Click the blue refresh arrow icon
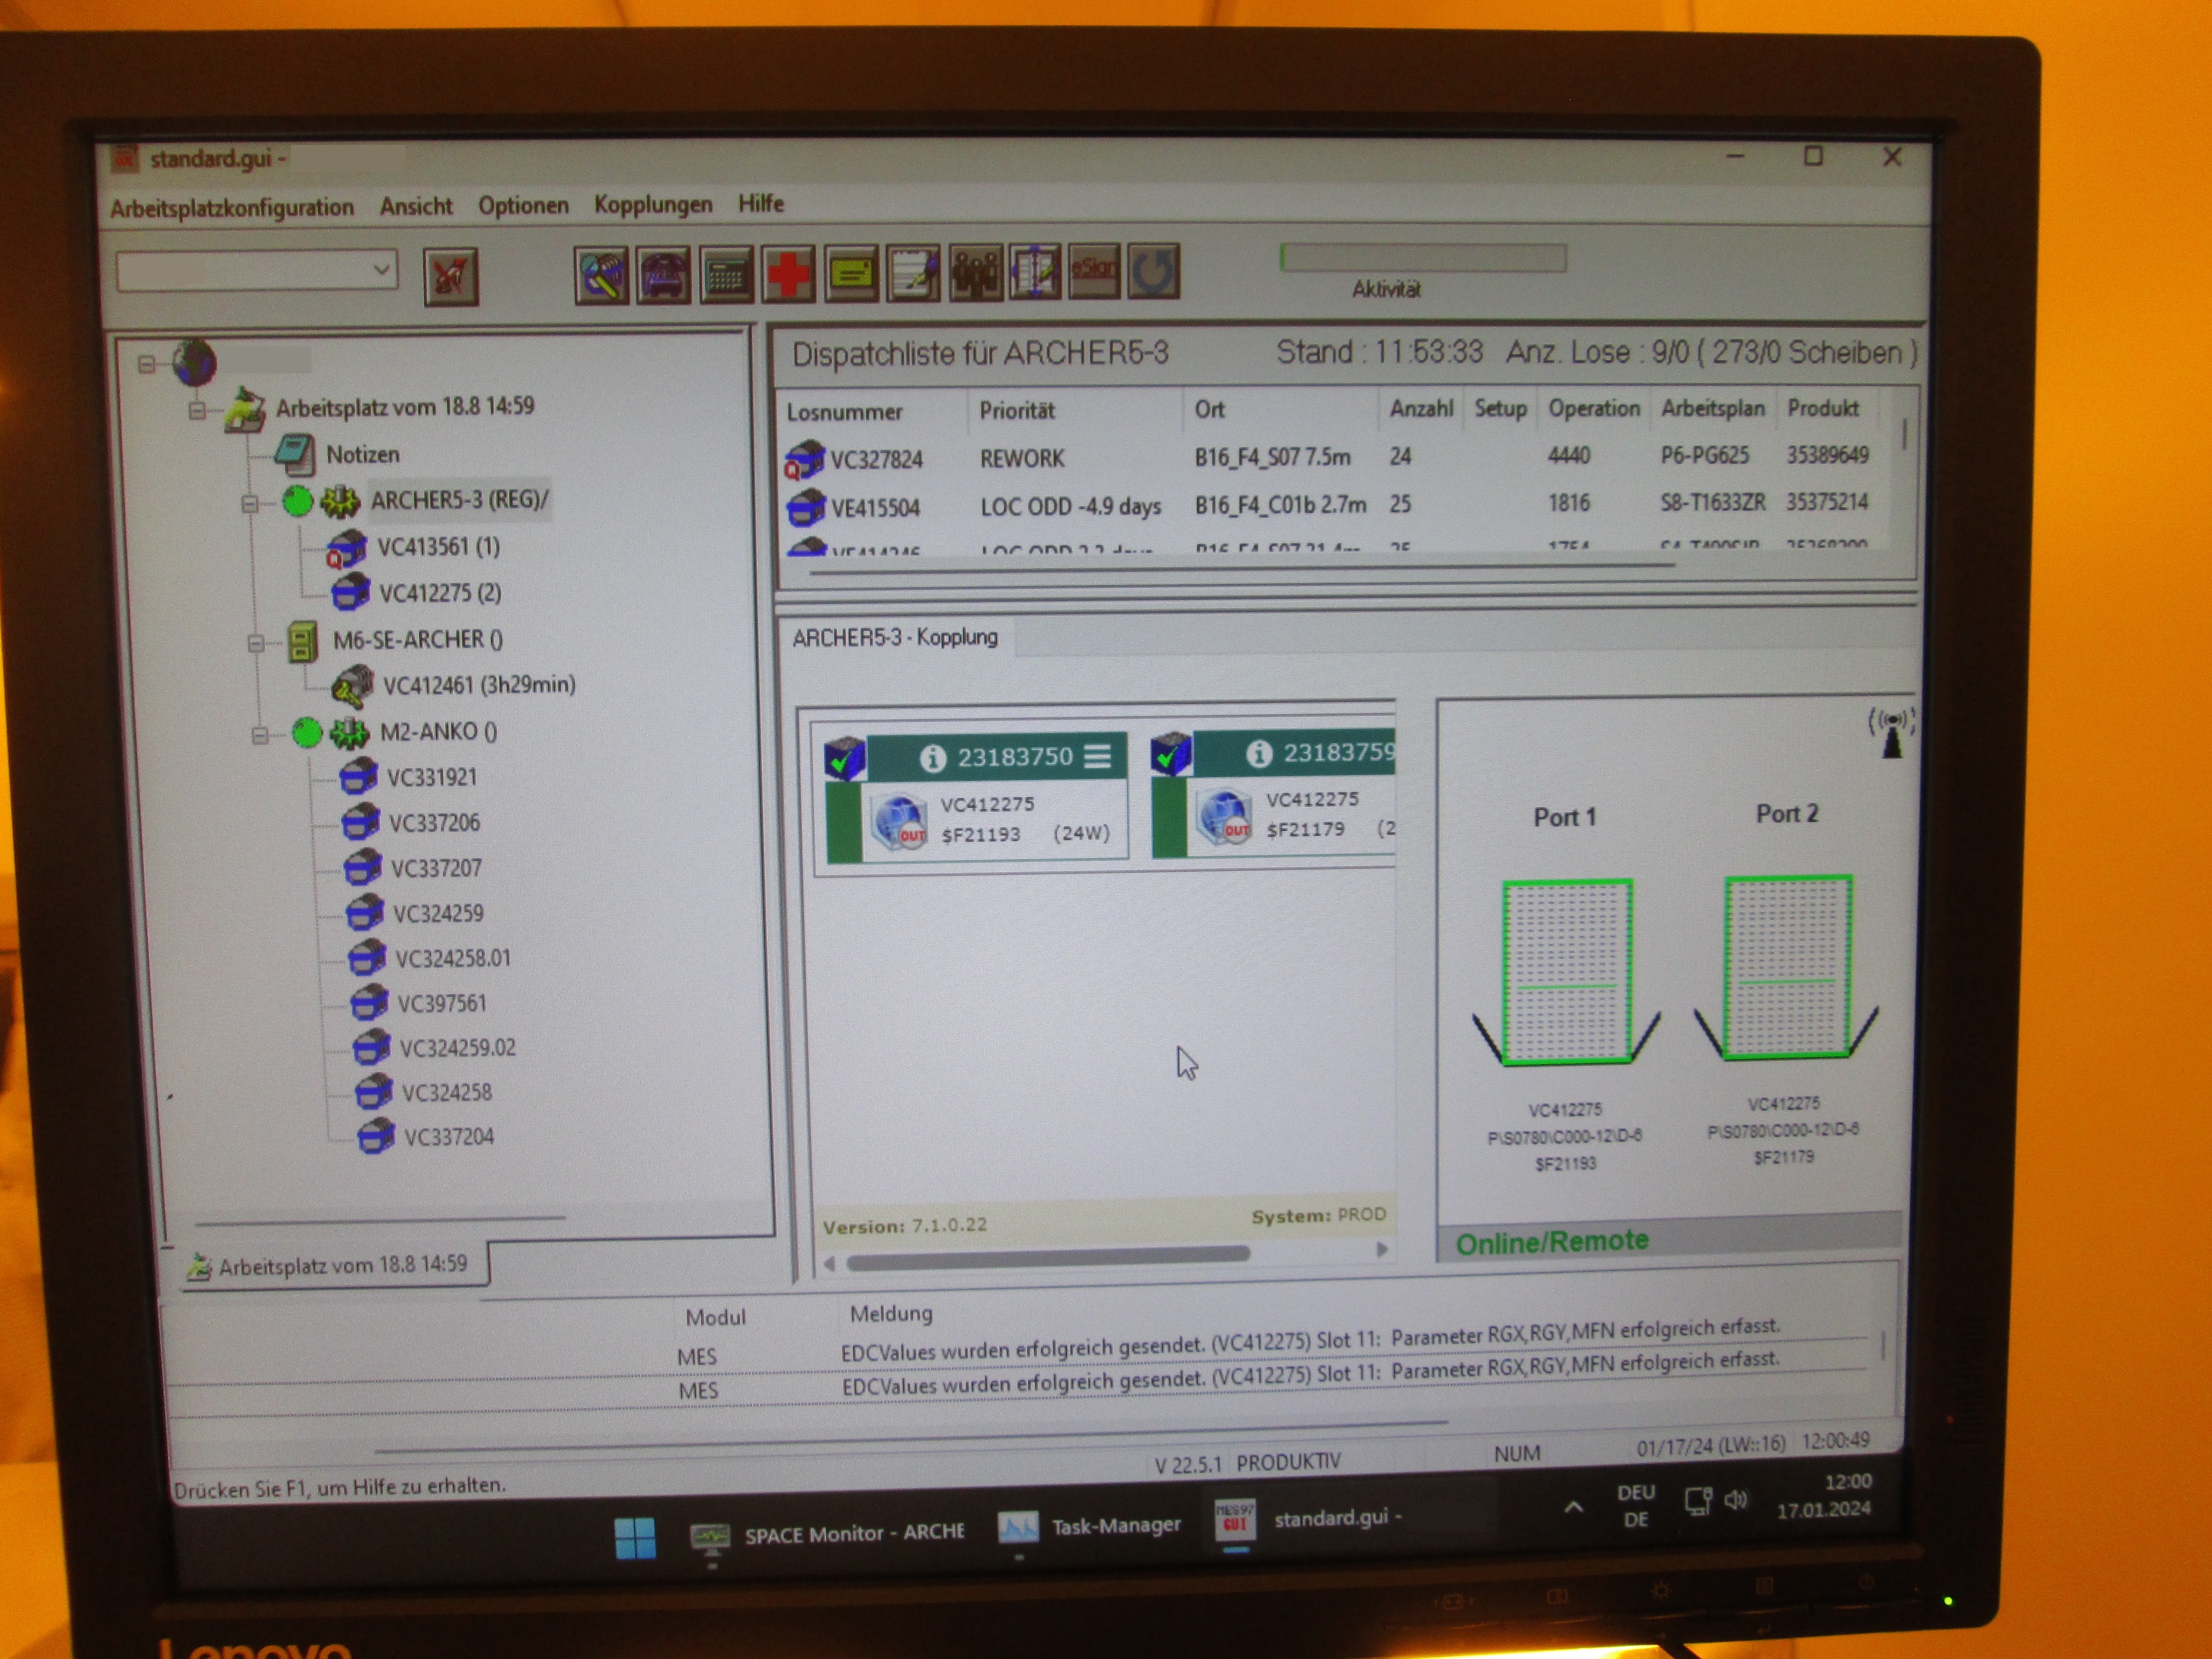 pos(1154,272)
